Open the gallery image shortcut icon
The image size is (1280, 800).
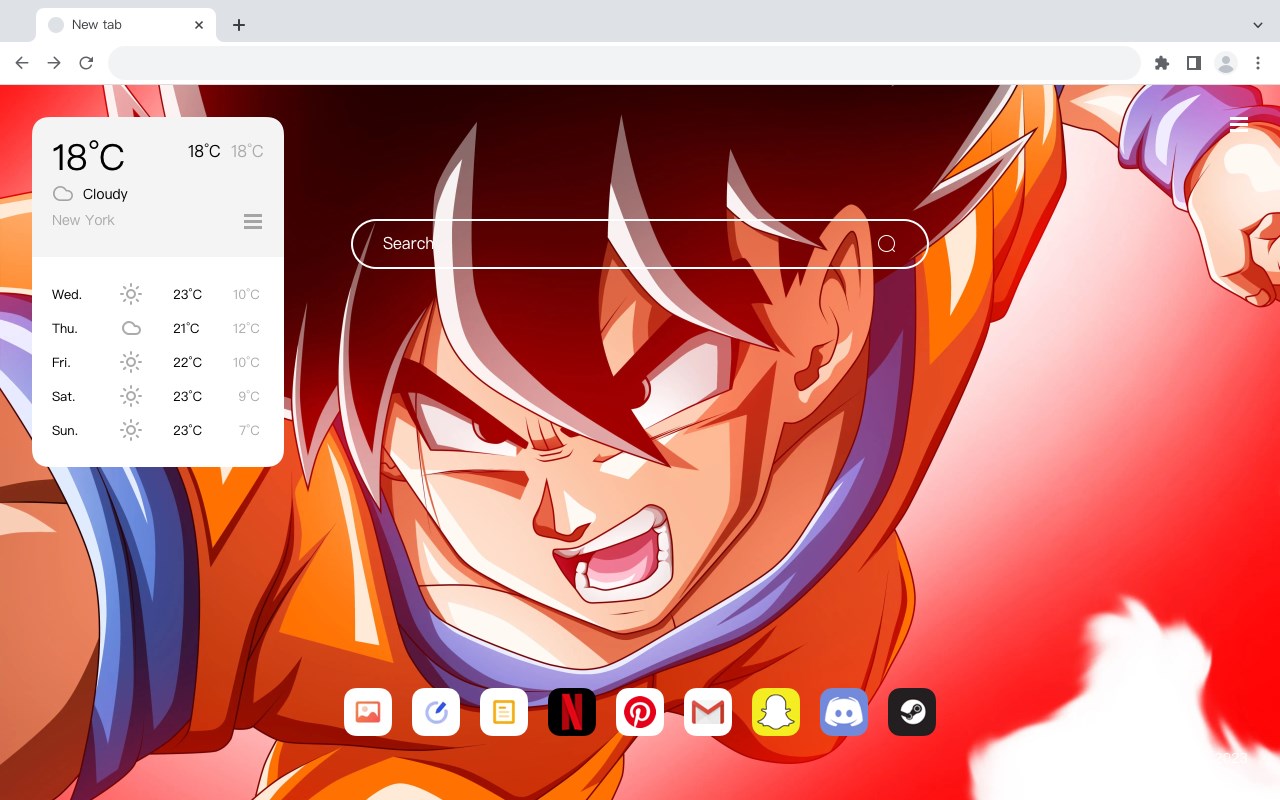tap(368, 712)
